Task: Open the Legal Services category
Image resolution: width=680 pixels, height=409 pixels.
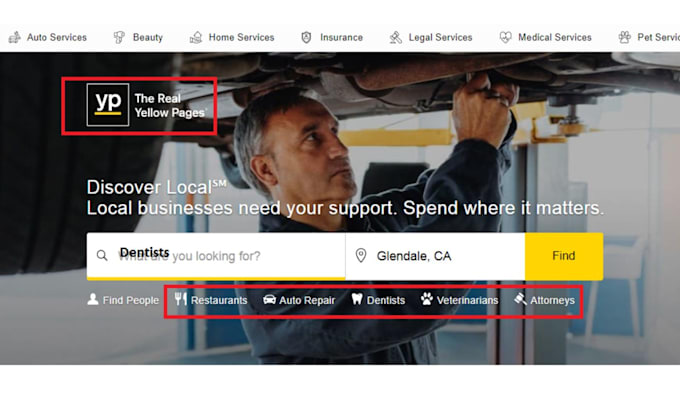Action: point(440,37)
